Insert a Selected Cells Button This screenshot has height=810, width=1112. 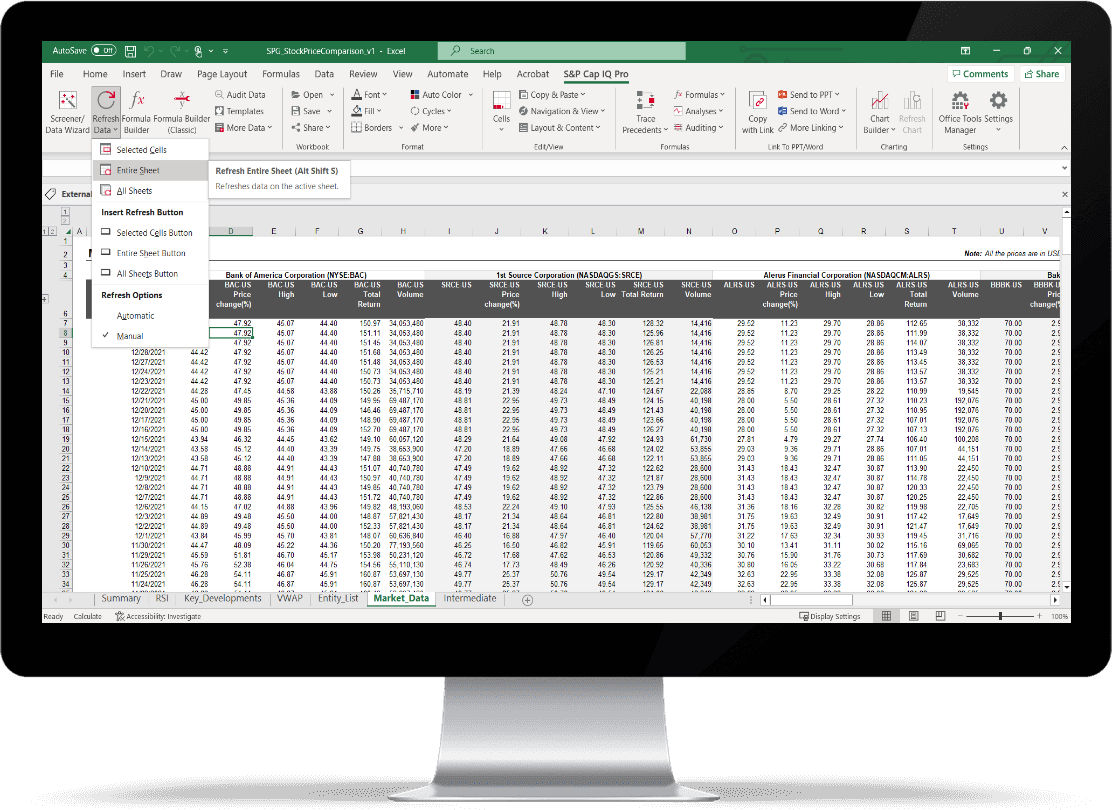click(x=150, y=233)
